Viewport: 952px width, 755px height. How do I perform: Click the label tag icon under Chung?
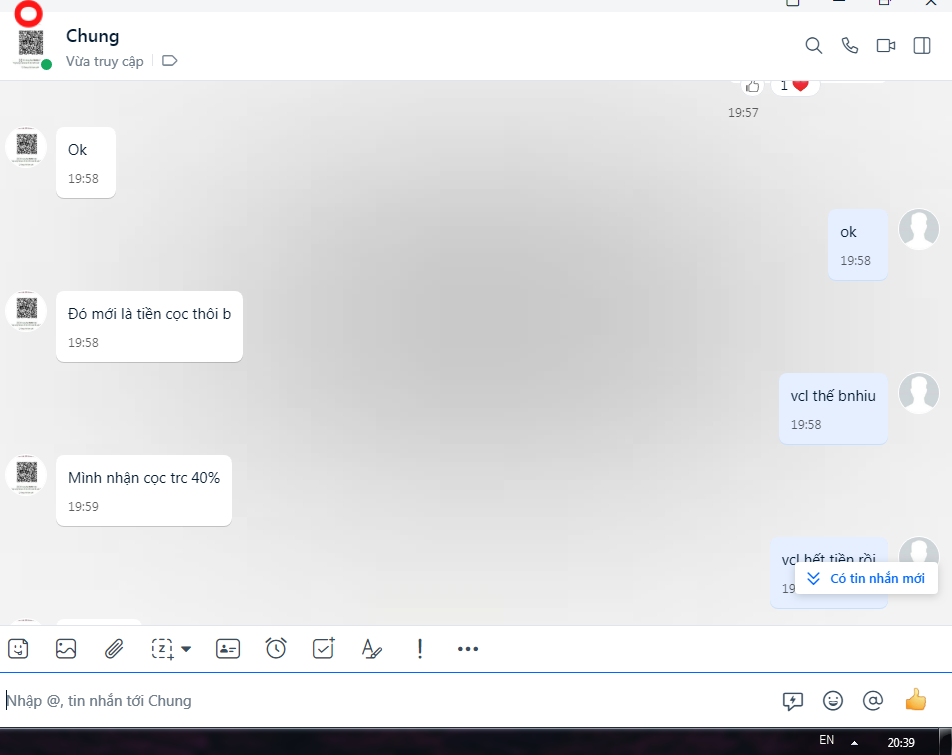click(169, 61)
